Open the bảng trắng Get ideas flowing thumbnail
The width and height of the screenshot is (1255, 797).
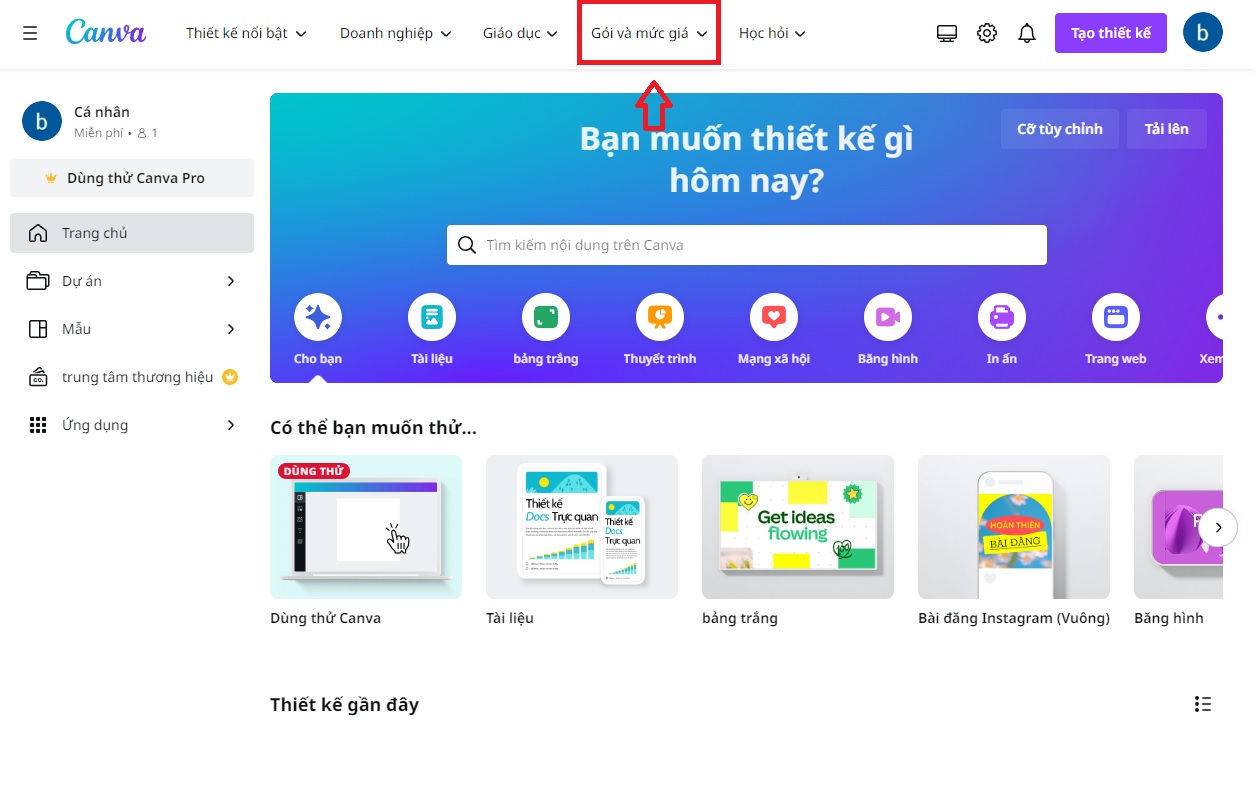[798, 527]
